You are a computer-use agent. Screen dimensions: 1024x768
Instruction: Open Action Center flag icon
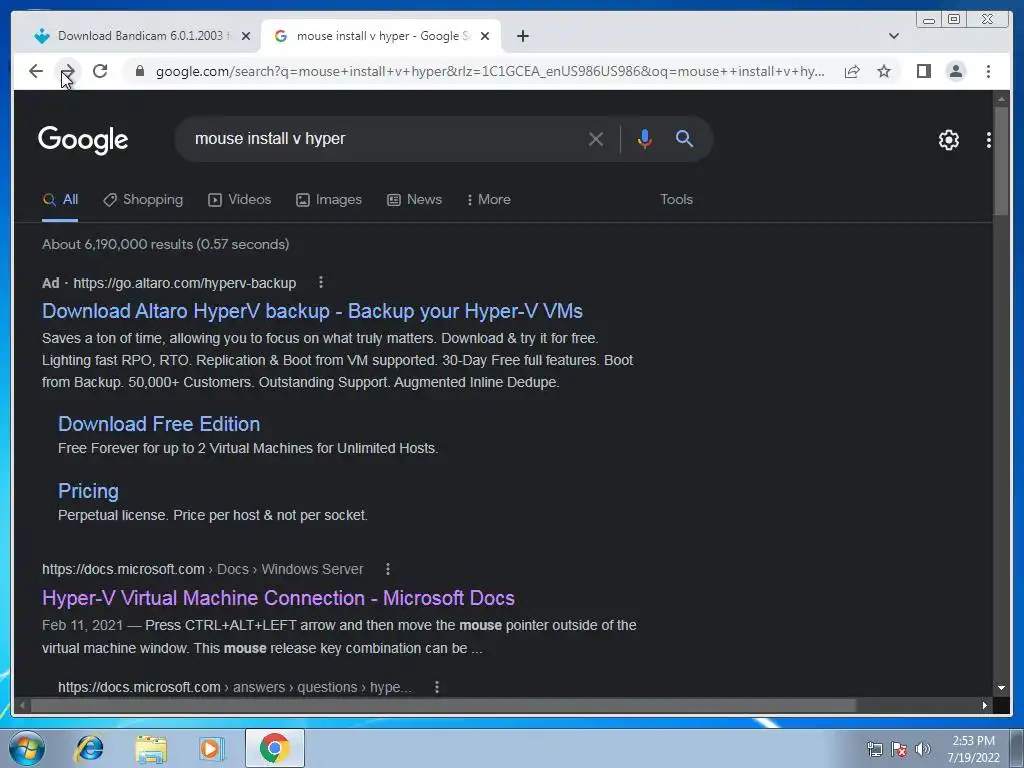899,750
